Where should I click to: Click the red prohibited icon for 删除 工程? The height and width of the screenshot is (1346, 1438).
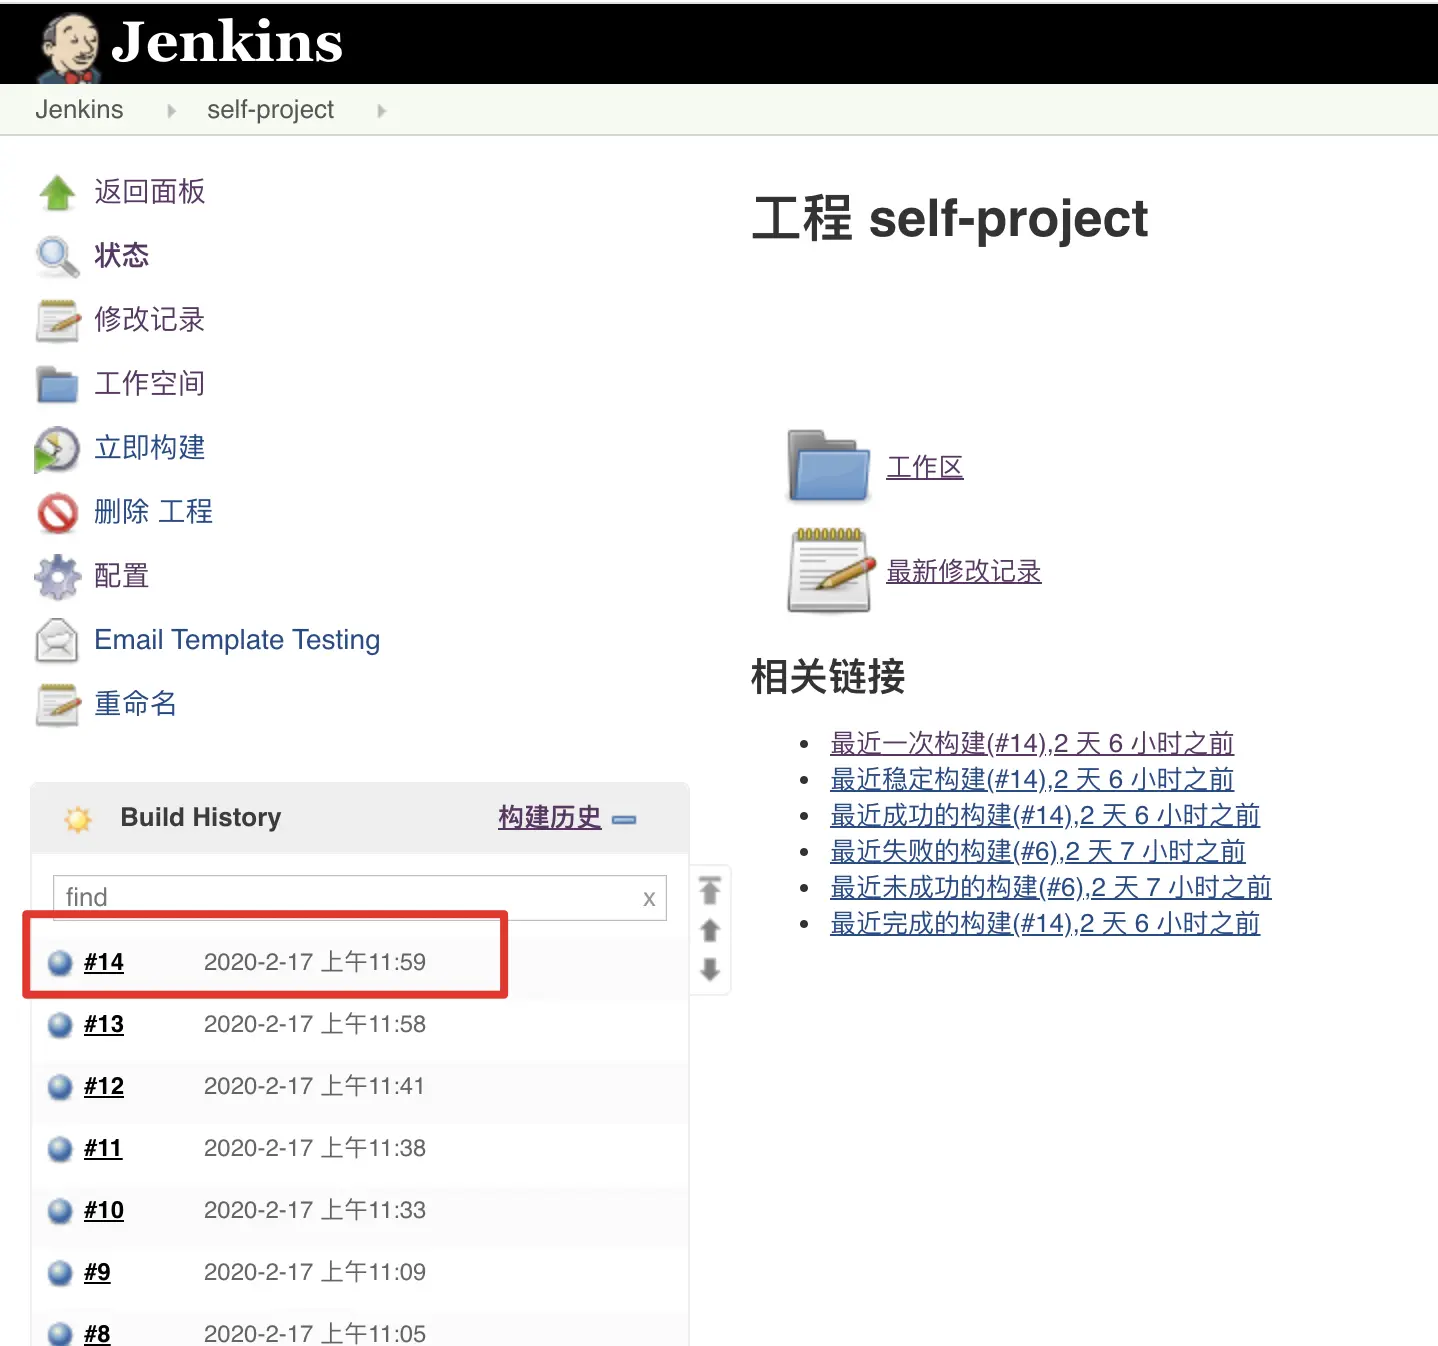(57, 513)
